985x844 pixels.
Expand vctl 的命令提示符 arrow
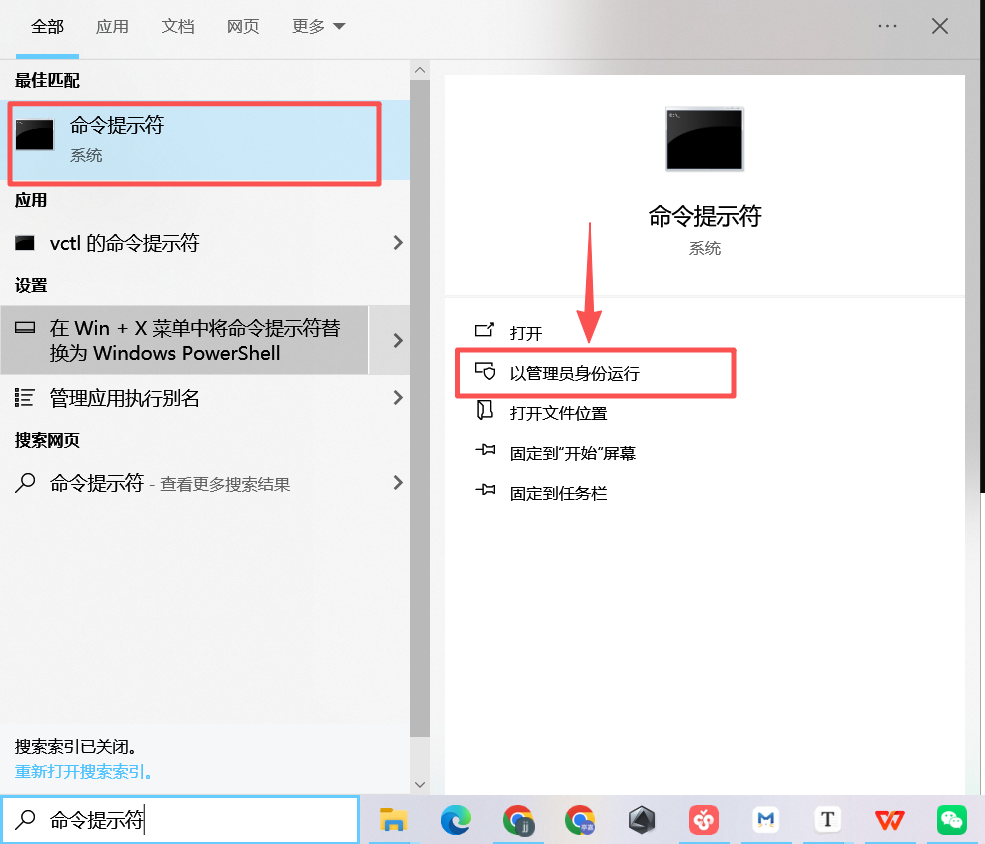398,243
